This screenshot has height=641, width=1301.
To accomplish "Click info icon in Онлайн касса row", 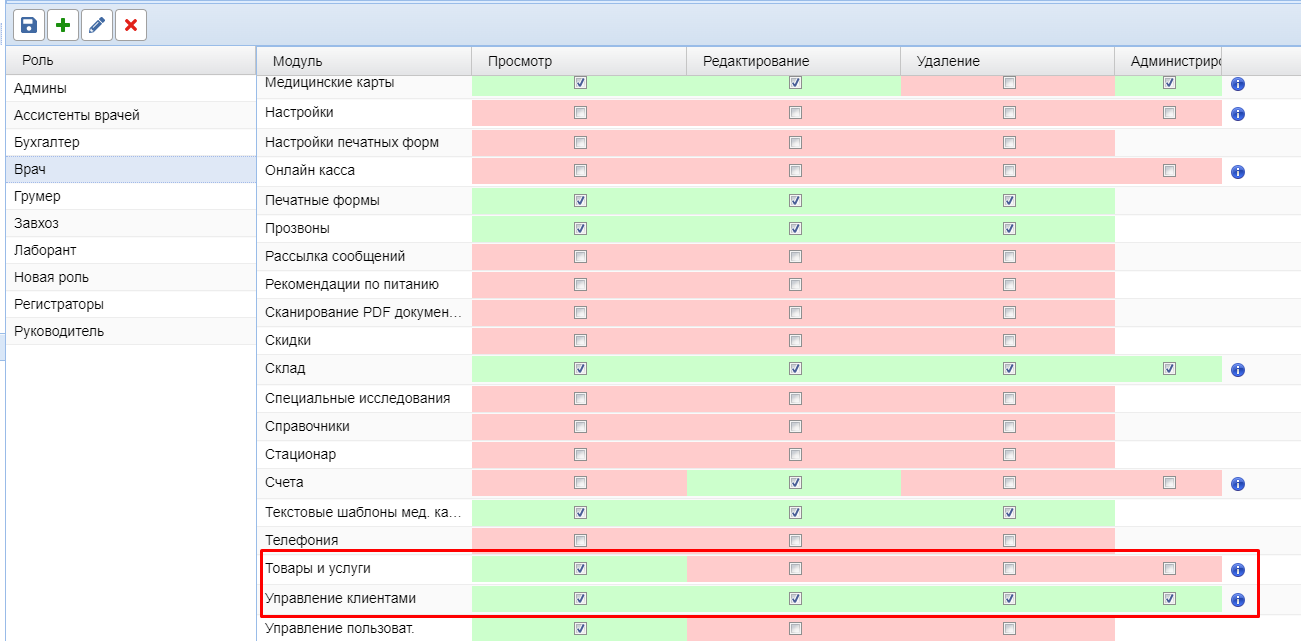I will 1237,172.
